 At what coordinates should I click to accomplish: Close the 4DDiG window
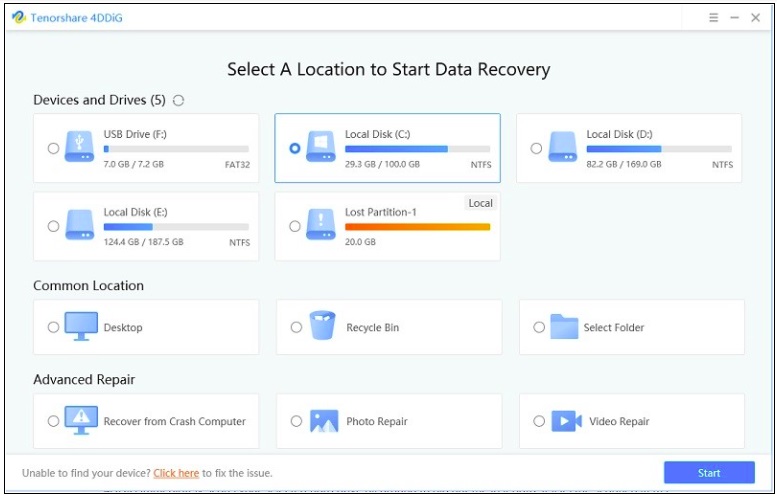pyautogui.click(x=756, y=18)
